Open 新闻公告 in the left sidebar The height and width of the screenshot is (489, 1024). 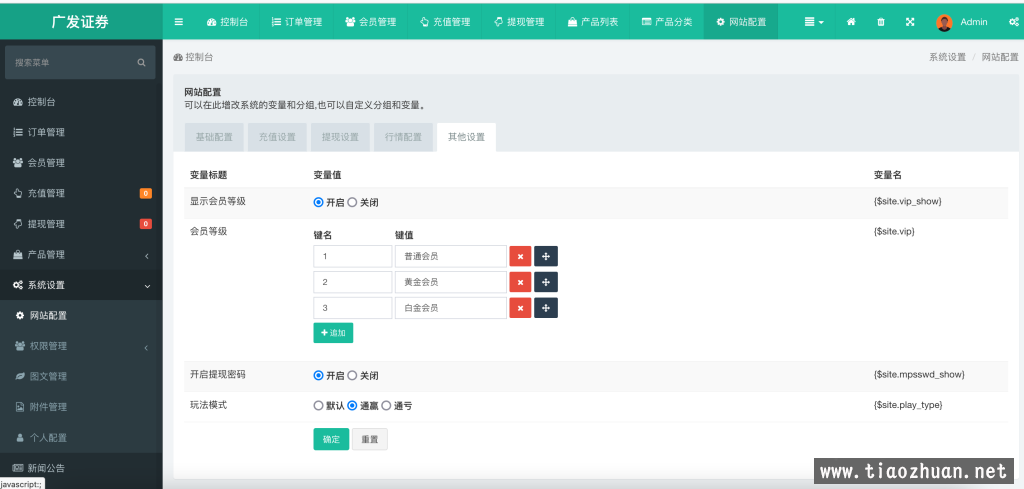[81, 468]
